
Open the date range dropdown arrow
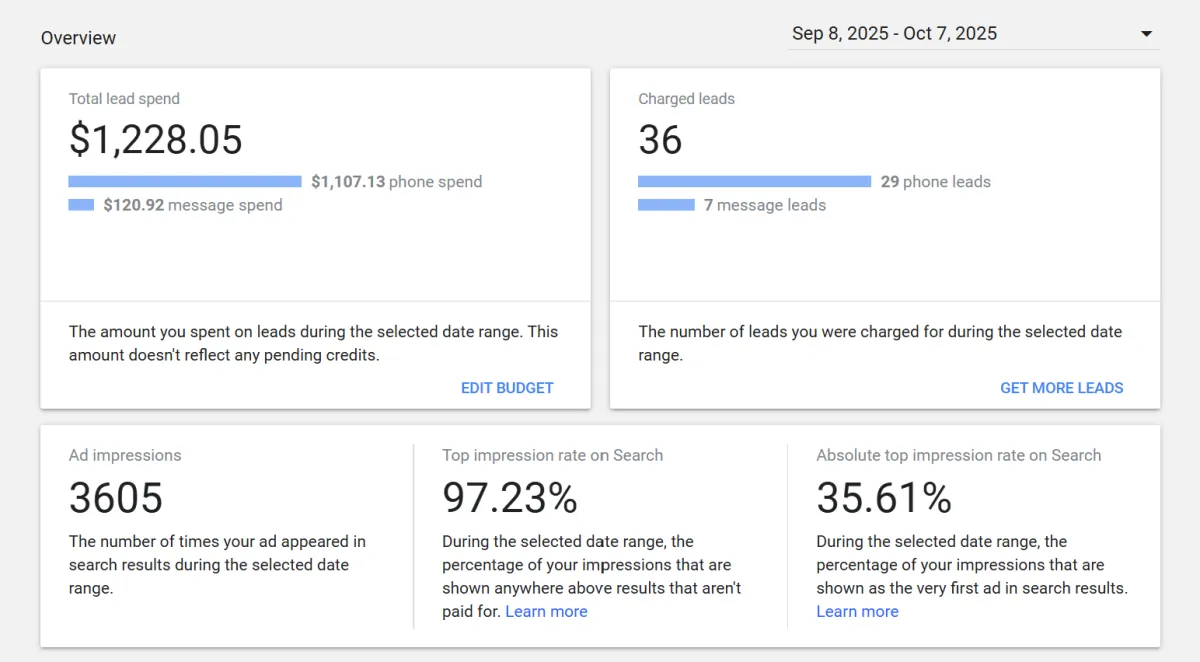point(1146,34)
